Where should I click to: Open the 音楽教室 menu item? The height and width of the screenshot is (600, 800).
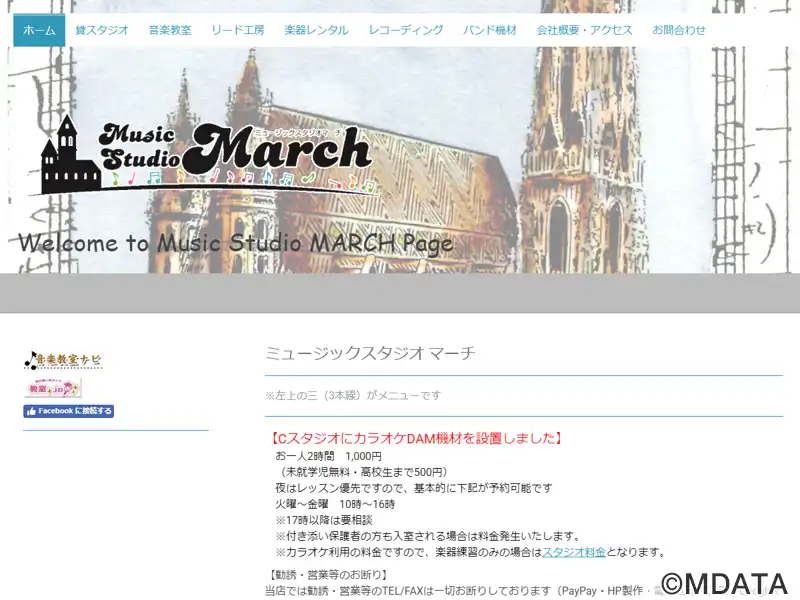[170, 30]
